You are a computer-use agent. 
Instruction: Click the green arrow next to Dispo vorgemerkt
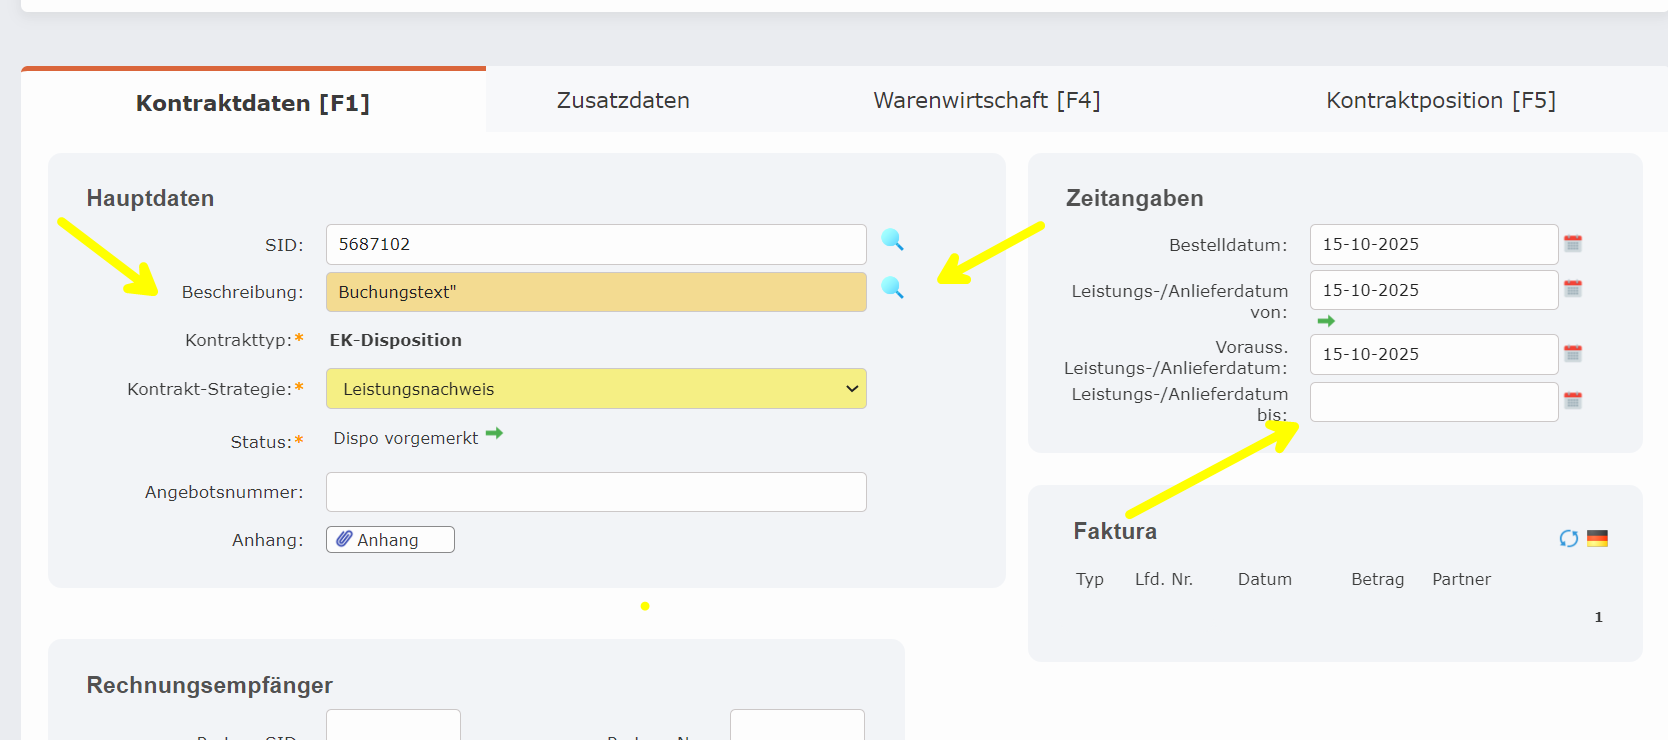point(494,434)
